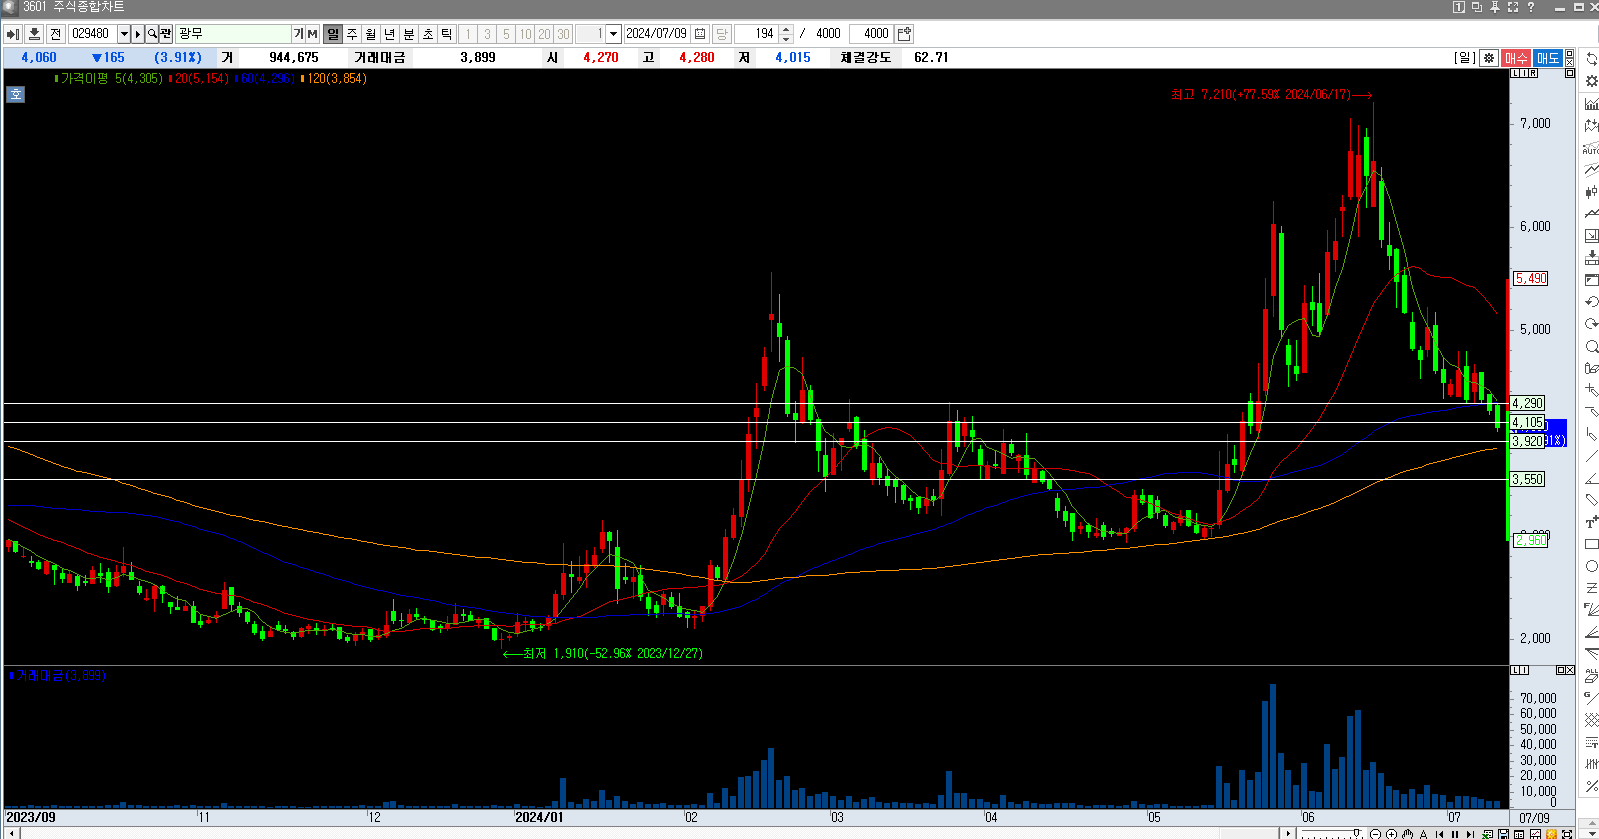
Task: Select interval preset 30
Action: (x=563, y=34)
